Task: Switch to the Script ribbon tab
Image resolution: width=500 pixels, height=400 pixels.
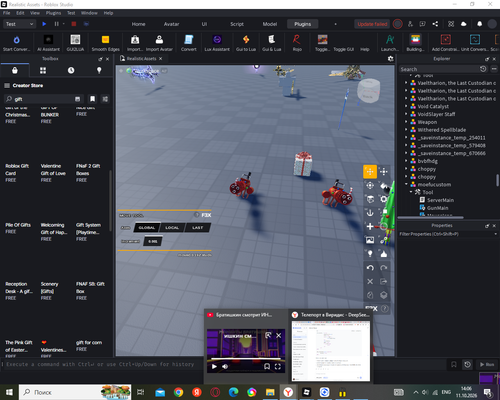Action: pos(237,24)
